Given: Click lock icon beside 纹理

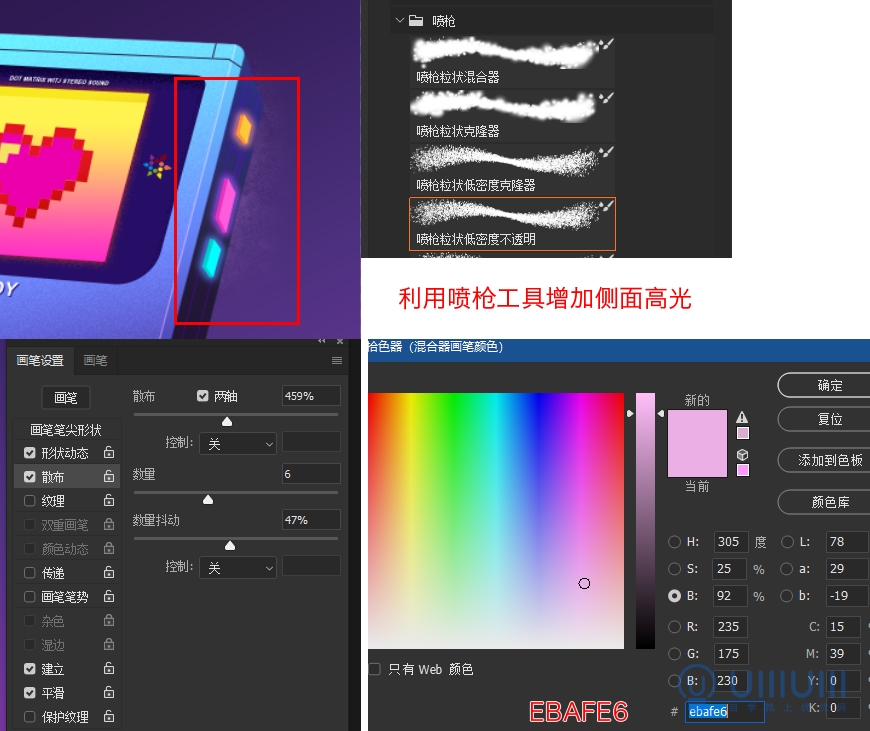Looking at the screenshot, I should click(x=109, y=500).
